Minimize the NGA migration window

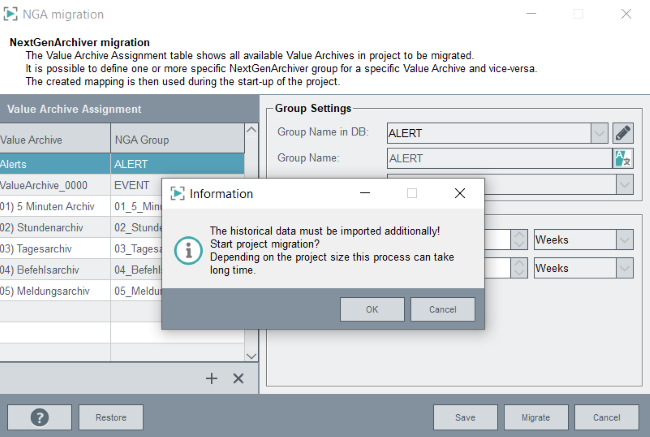[x=531, y=14]
